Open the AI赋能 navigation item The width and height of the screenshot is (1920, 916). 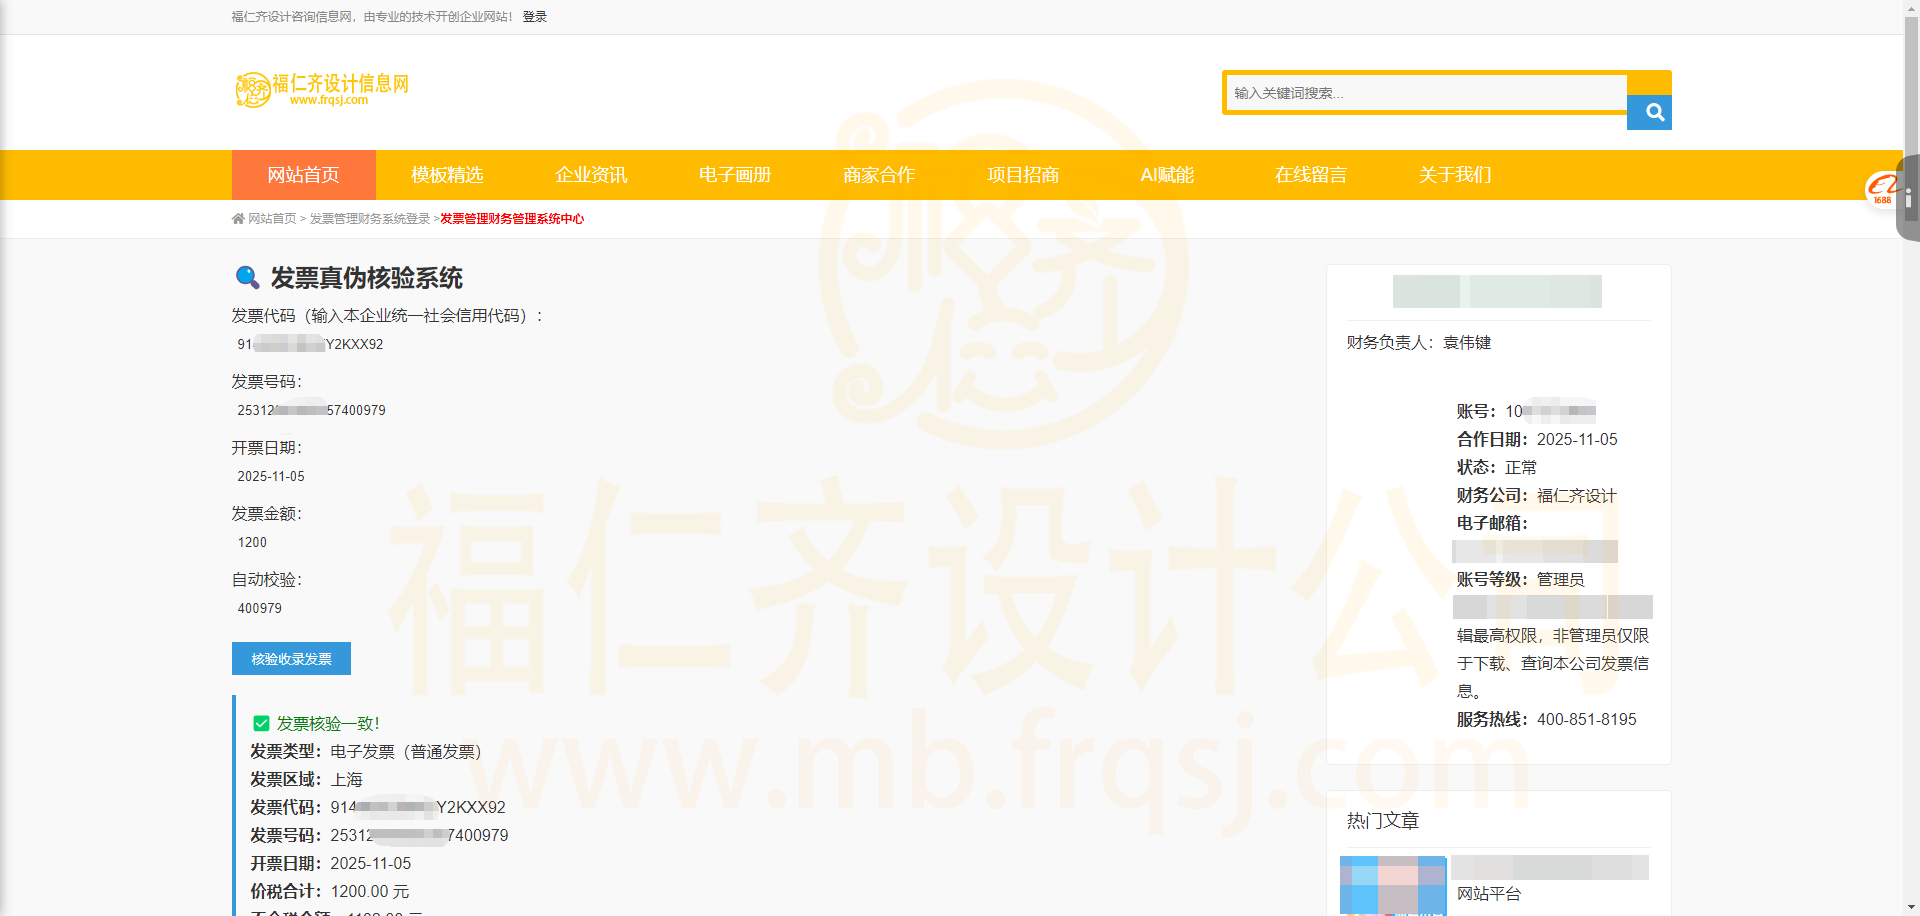click(1166, 174)
